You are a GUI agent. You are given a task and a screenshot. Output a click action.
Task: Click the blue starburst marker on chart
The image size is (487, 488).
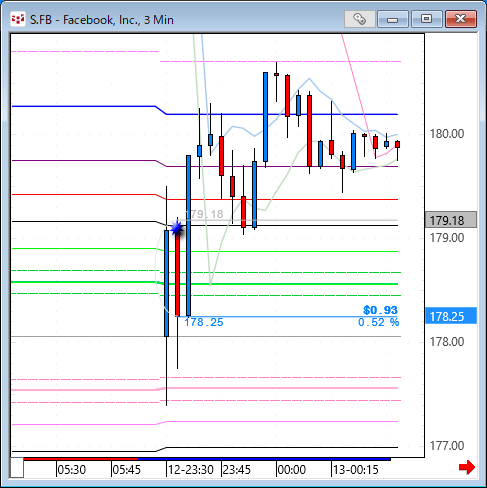point(177,229)
